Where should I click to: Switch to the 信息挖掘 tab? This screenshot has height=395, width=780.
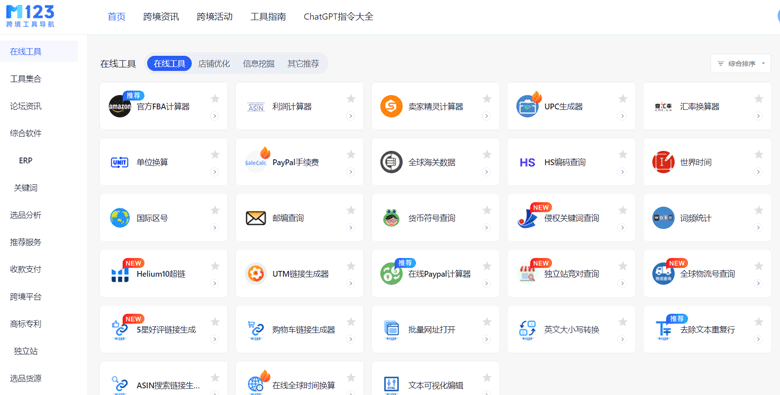click(x=259, y=64)
